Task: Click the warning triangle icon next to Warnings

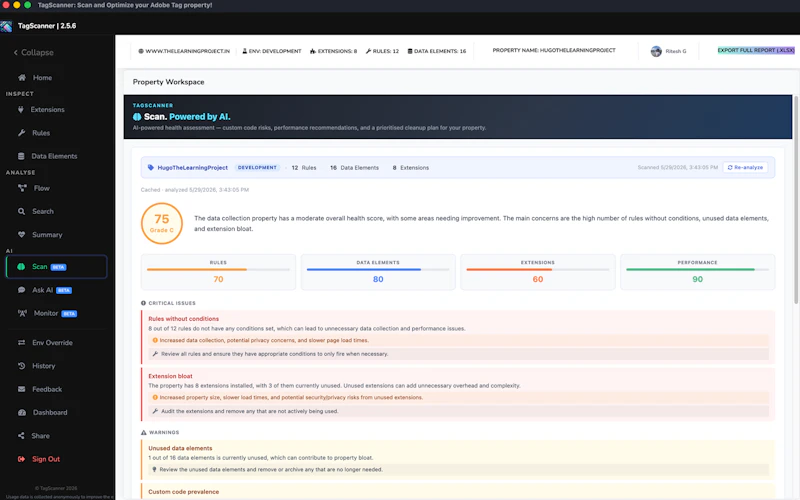Action: (143, 432)
